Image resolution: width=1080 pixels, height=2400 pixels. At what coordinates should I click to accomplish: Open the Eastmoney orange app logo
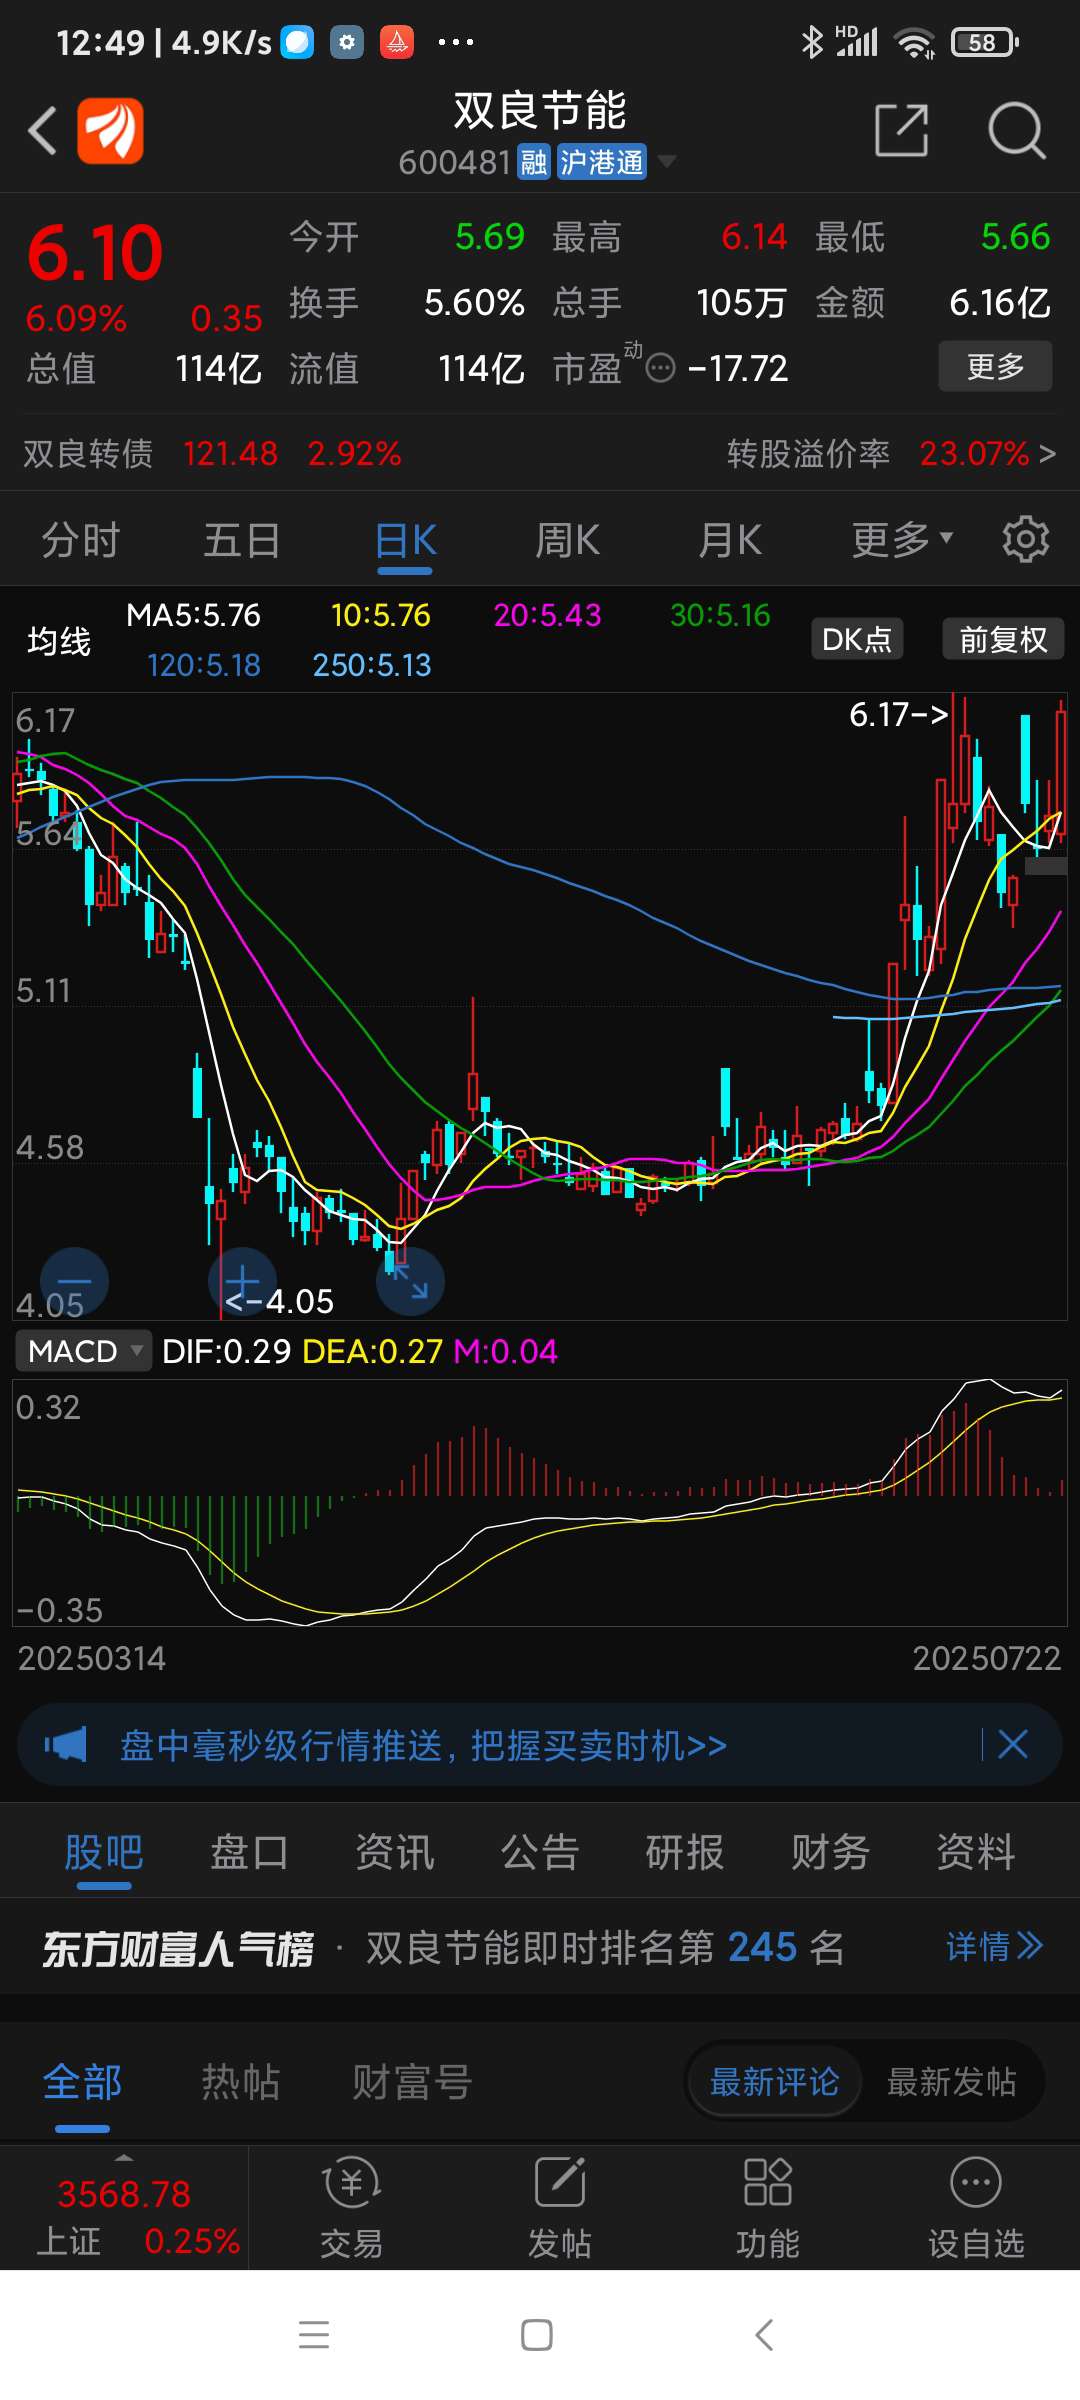[110, 130]
